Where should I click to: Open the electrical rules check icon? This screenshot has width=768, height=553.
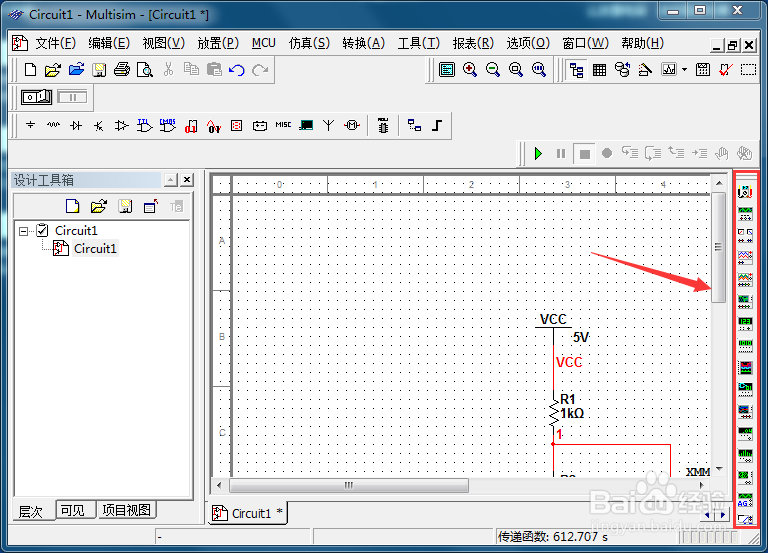coord(725,70)
